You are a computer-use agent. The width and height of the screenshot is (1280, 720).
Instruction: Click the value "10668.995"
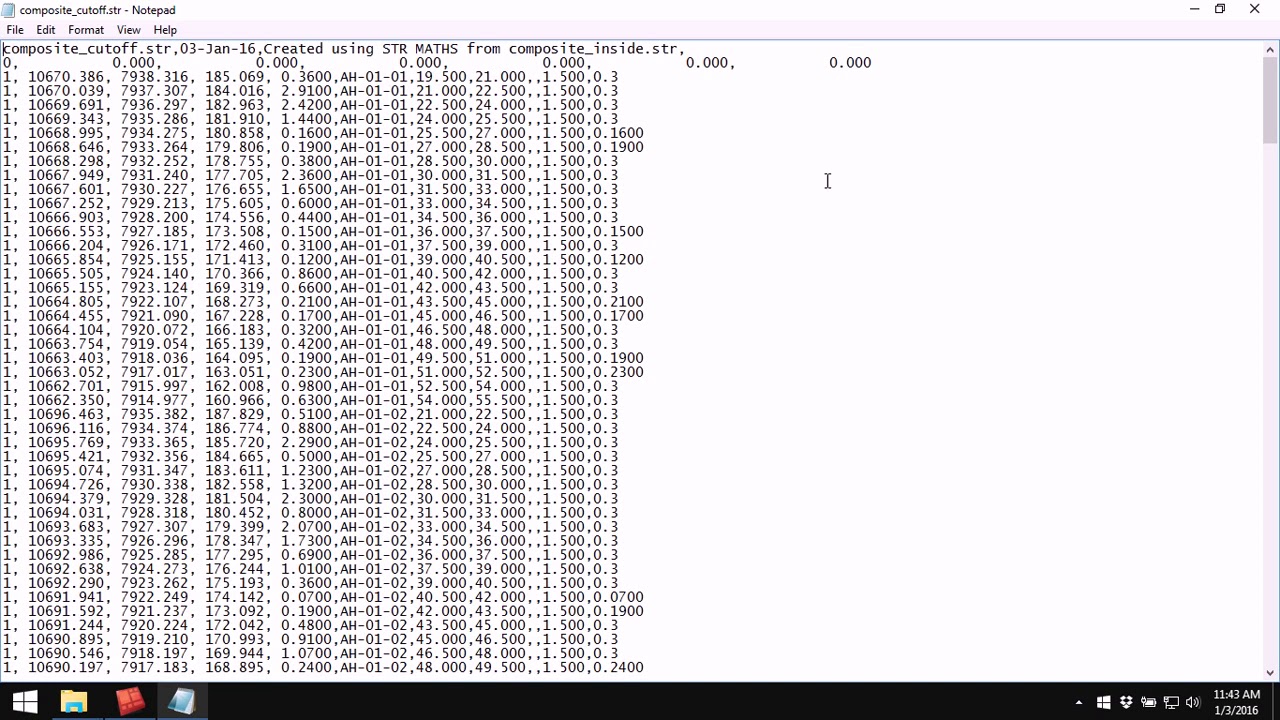[x=66, y=132]
